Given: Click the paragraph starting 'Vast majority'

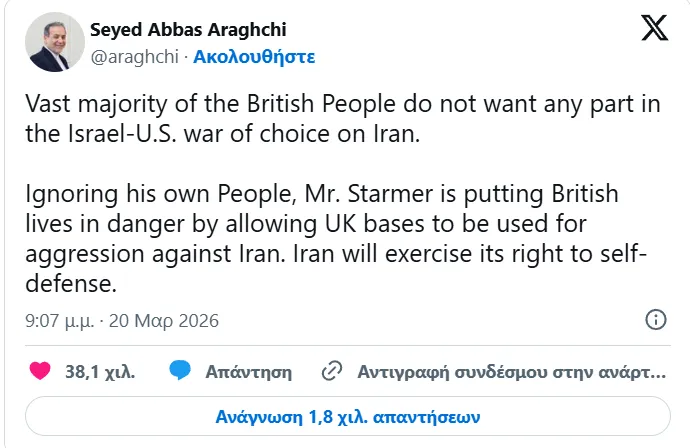Looking at the screenshot, I should 330,120.
